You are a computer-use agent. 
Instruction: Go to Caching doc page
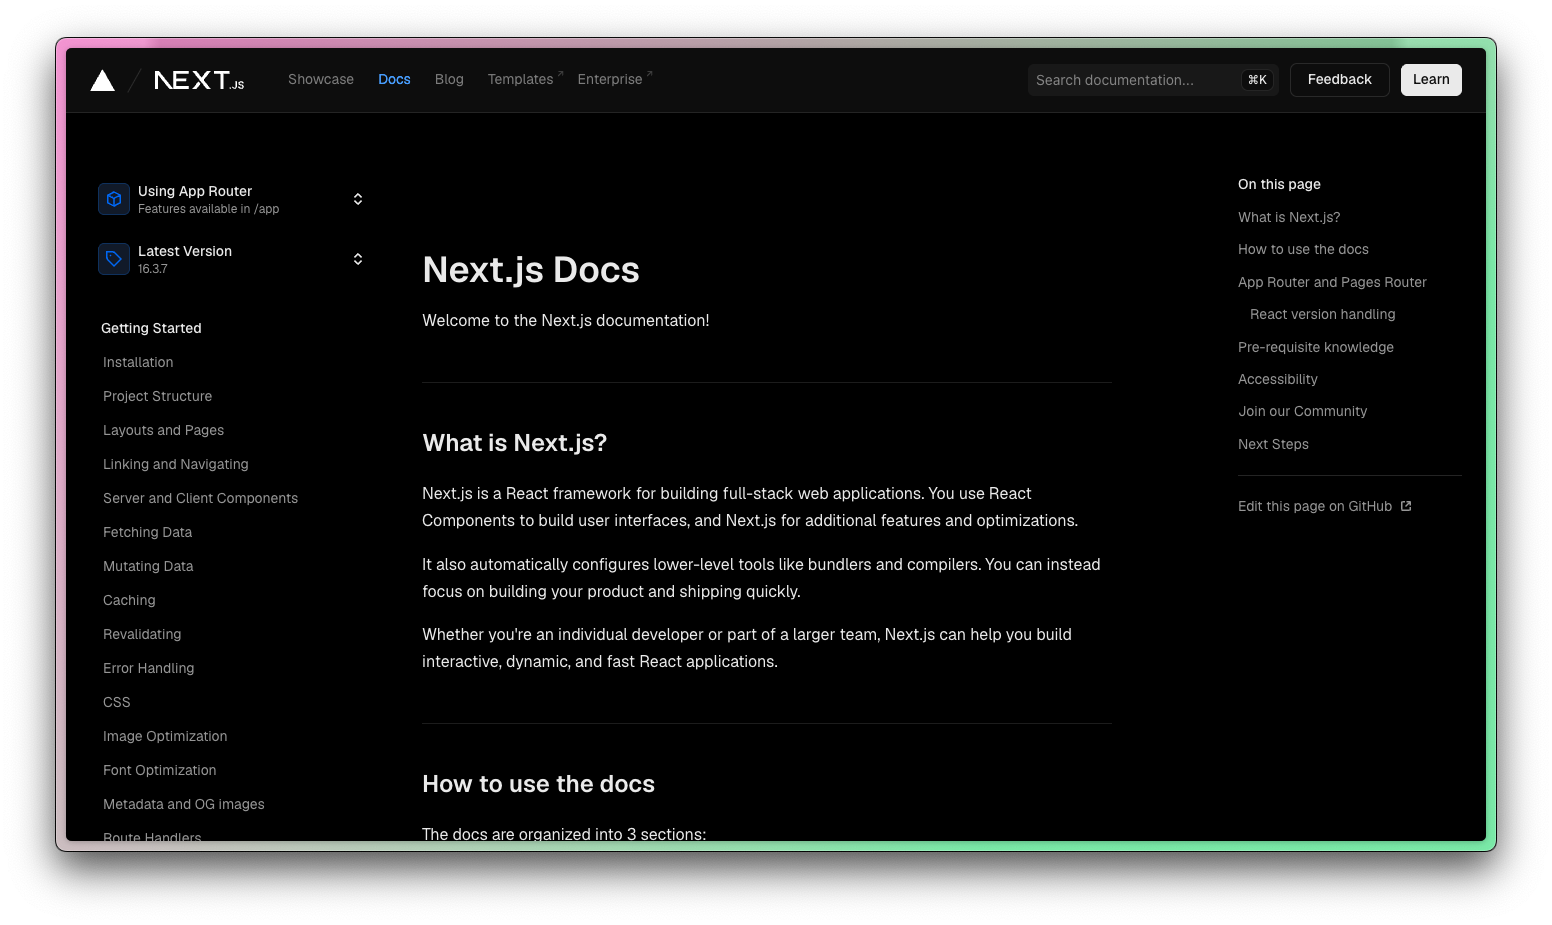[129, 600]
